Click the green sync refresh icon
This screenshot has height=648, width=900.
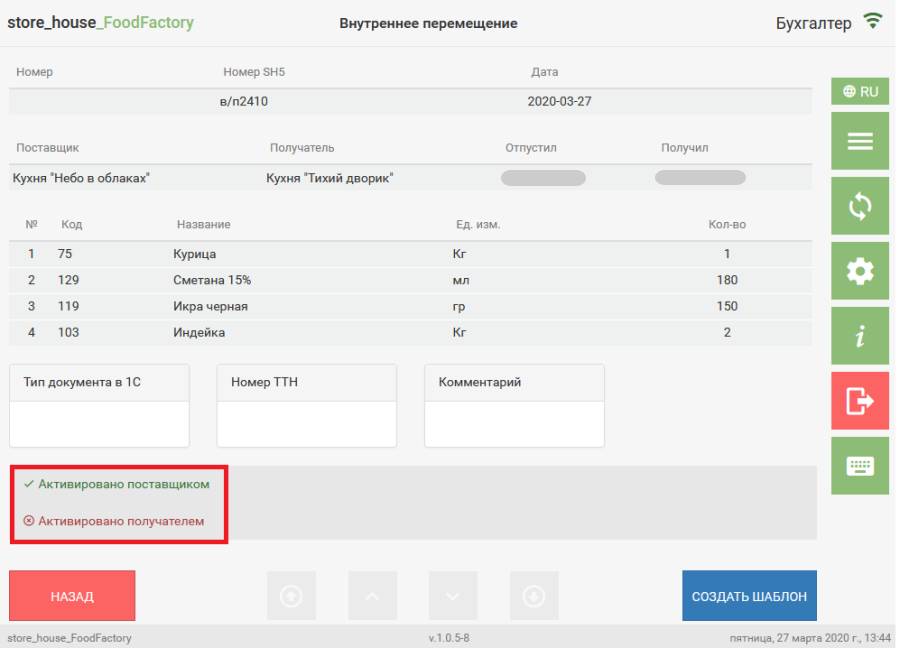pyautogui.click(x=860, y=206)
